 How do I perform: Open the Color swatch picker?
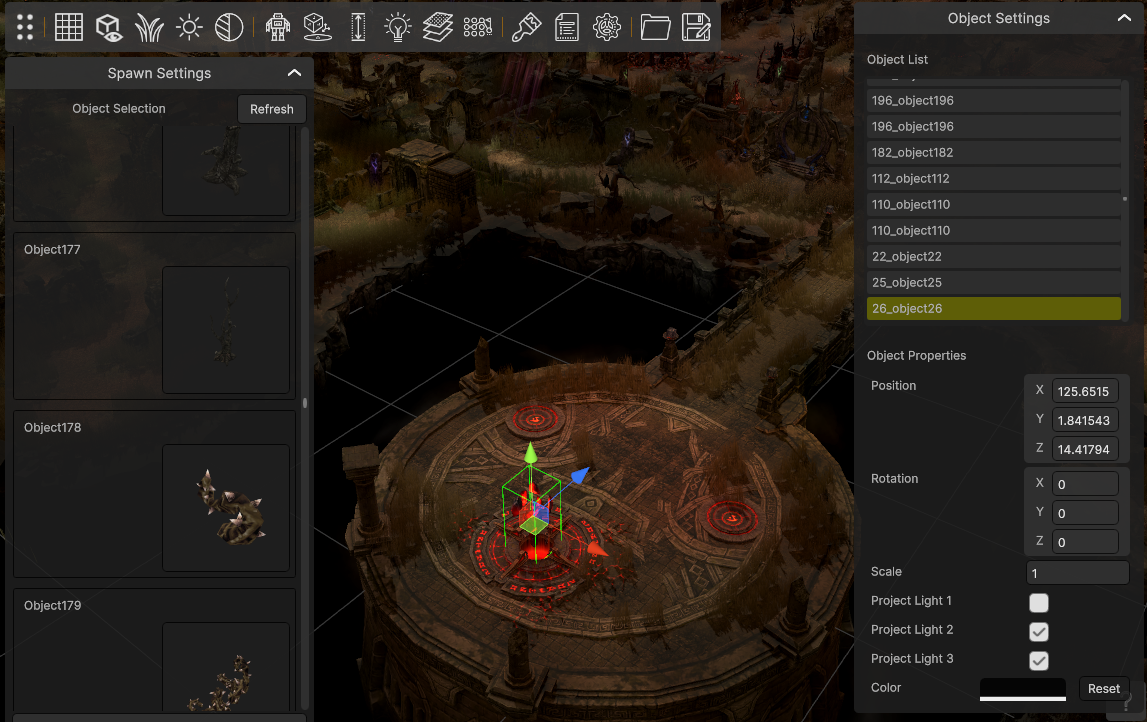click(1023, 689)
